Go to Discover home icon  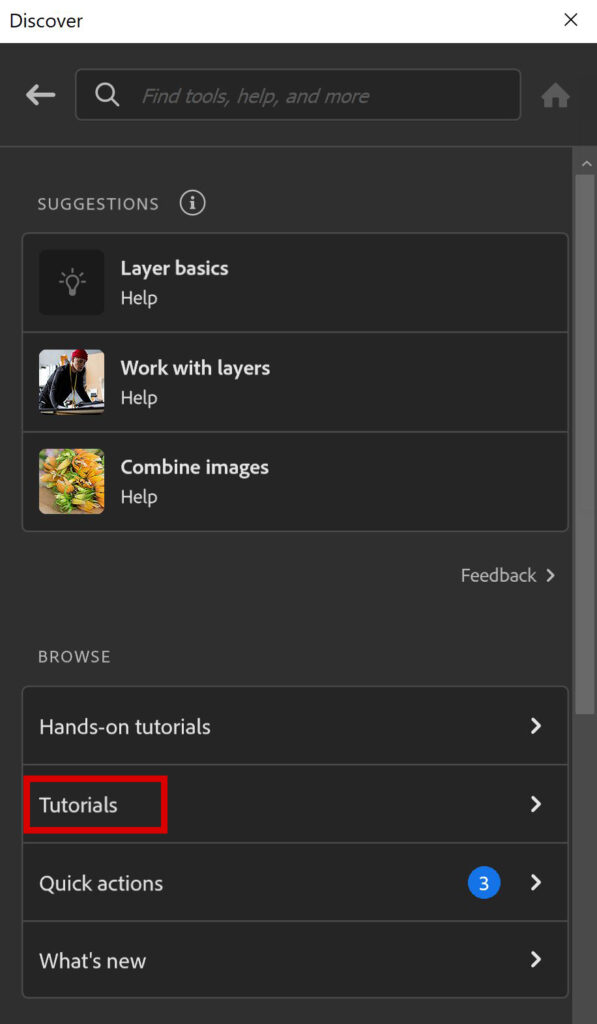(x=555, y=96)
